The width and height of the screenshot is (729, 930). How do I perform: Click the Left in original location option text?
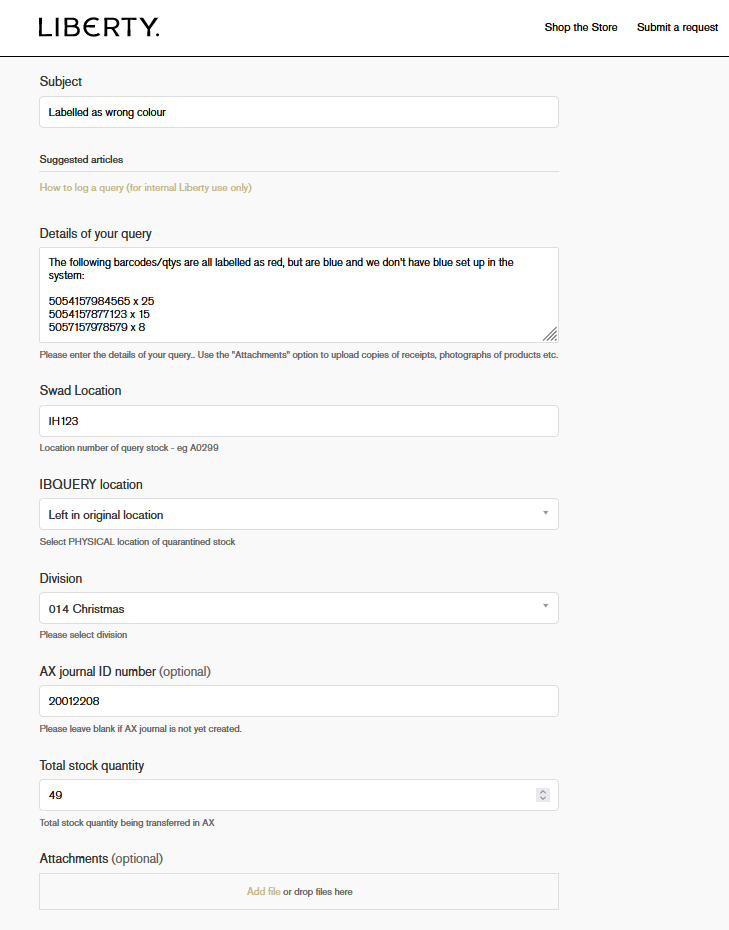point(106,515)
